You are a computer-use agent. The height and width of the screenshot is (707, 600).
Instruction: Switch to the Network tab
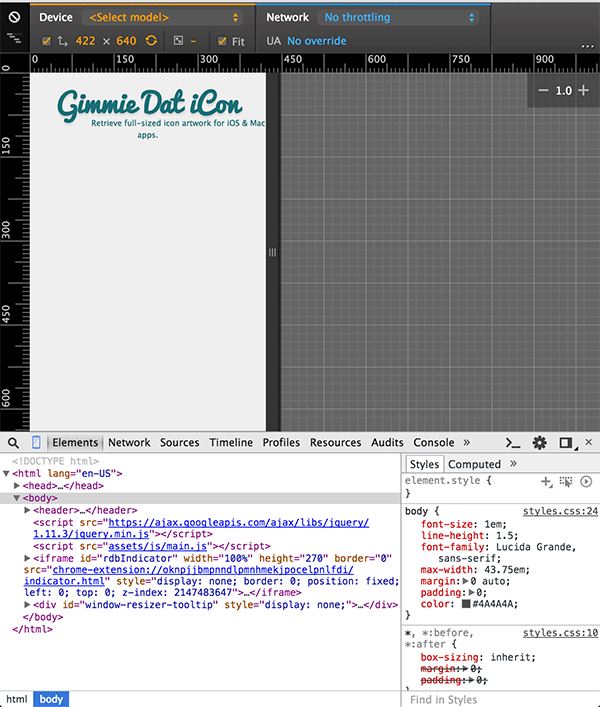click(x=129, y=442)
